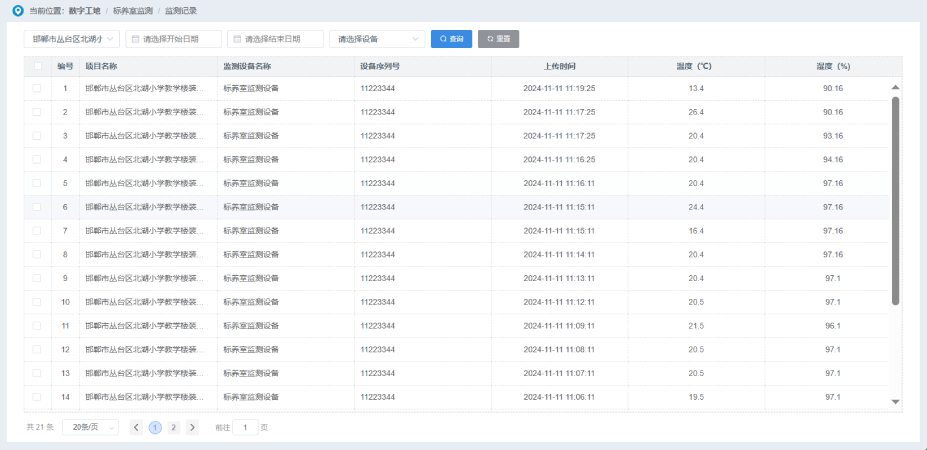Open the 邯郸市丛台区北湖小 project dropdown
The image size is (927, 450).
(71, 39)
